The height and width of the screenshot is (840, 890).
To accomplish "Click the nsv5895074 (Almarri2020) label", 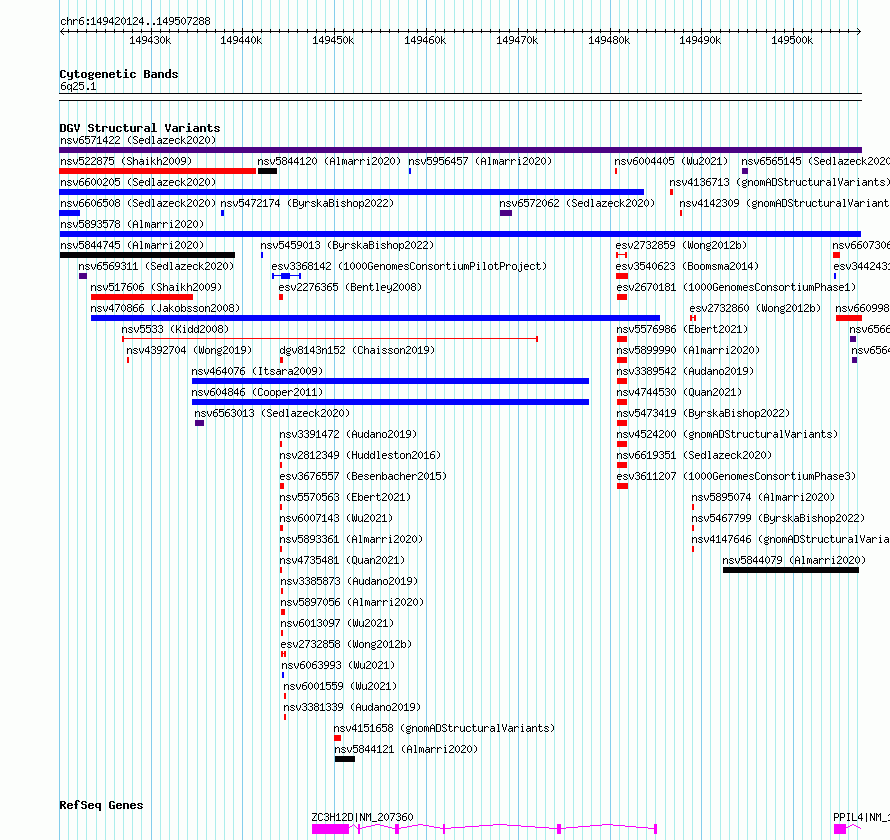I will click(x=763, y=497).
